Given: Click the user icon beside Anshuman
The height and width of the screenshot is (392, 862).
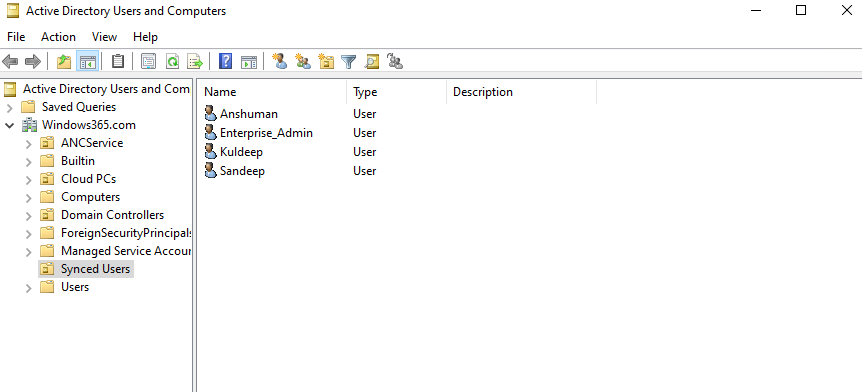Looking at the screenshot, I should (x=211, y=113).
